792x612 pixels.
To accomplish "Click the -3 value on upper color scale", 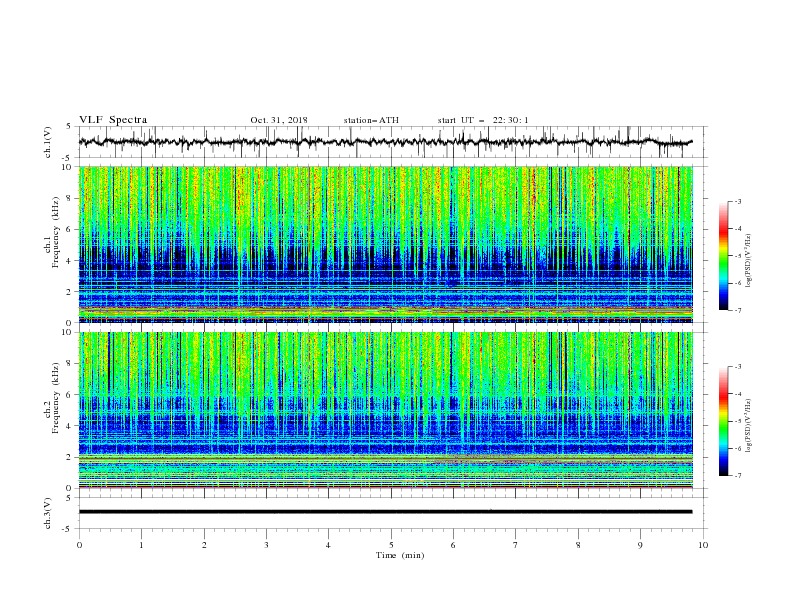I will pyautogui.click(x=738, y=201).
